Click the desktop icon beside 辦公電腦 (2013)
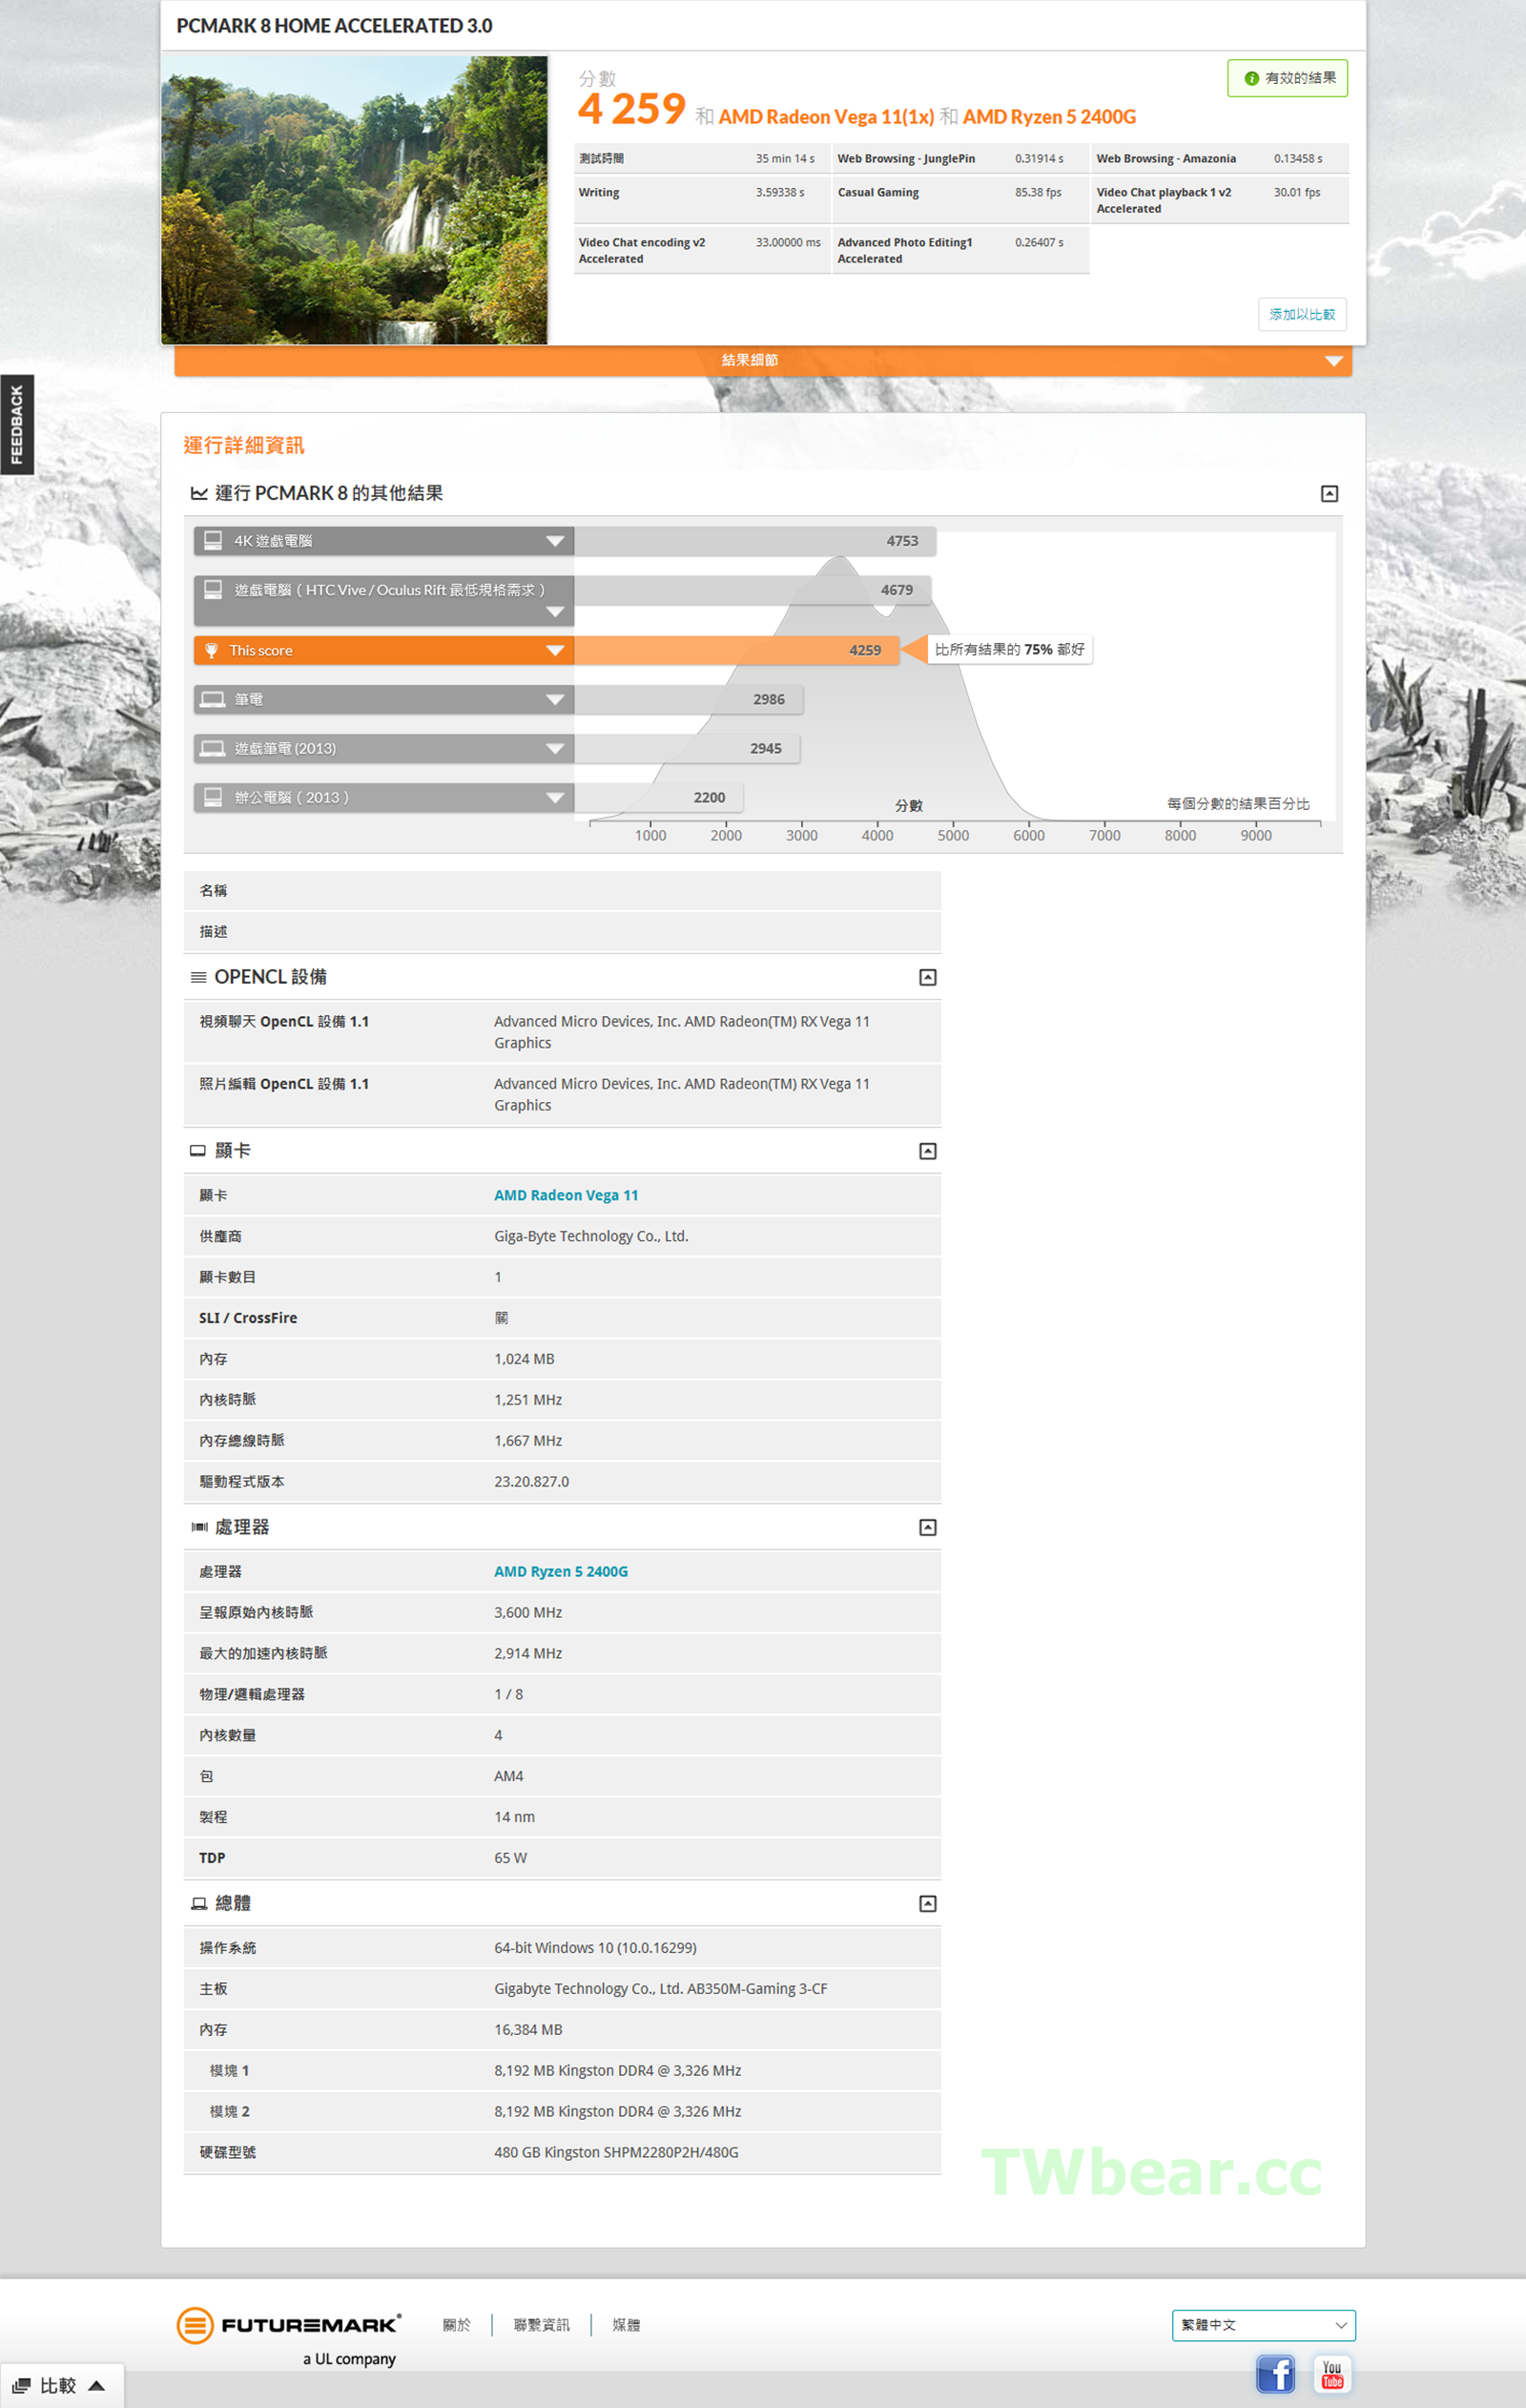Screen dimensions: 1526x2408 212,797
